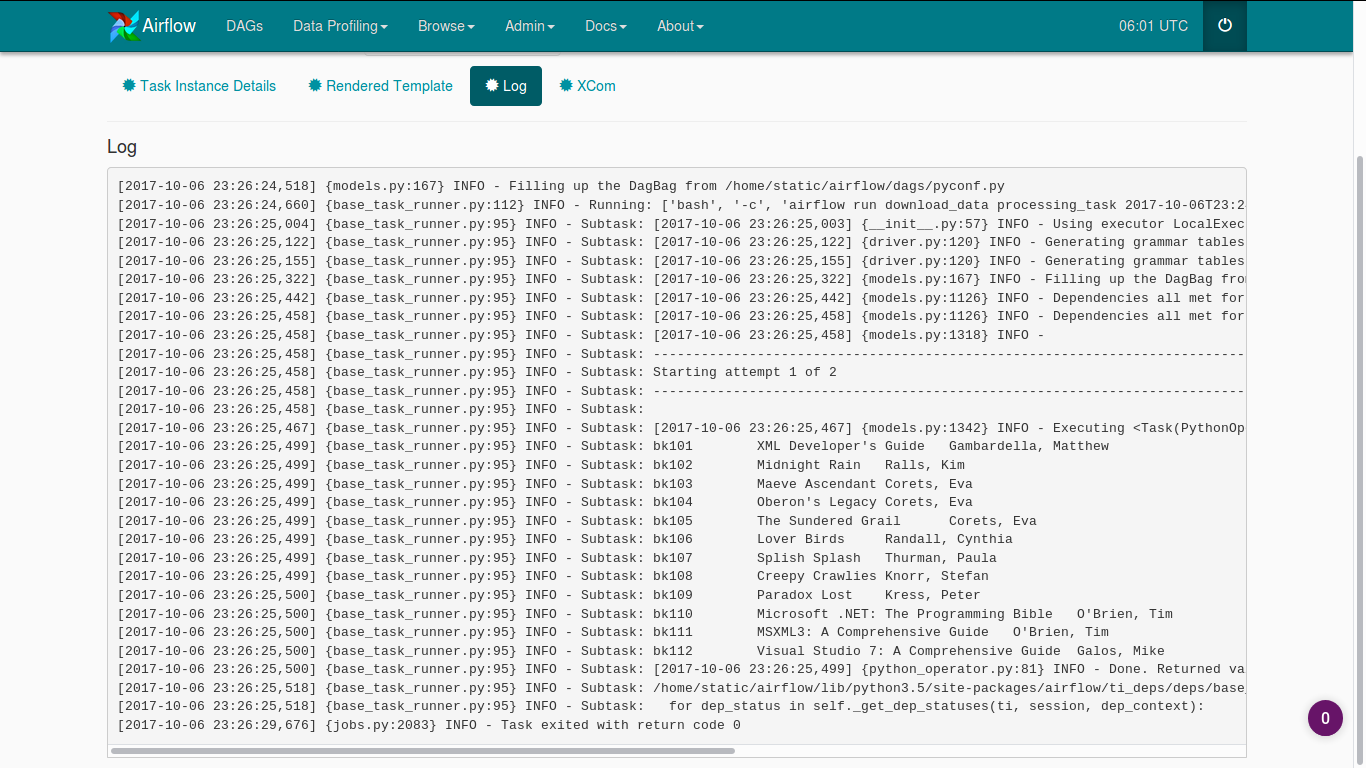Click the Airflow pinwheel logo
The width and height of the screenshot is (1366, 768).
(124, 26)
